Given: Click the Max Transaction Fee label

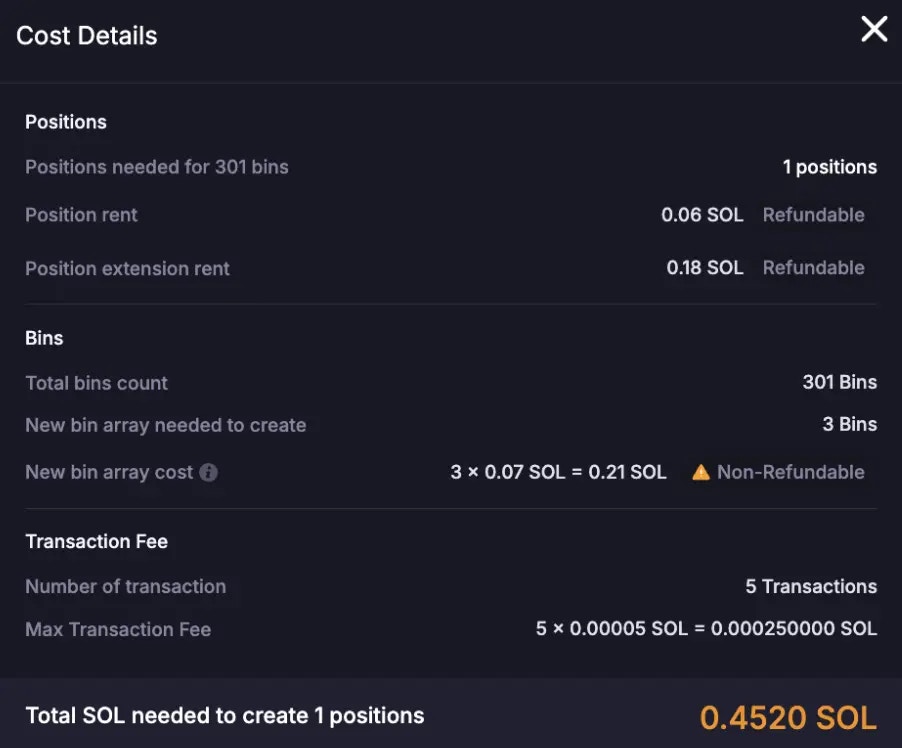Looking at the screenshot, I should click(118, 629).
